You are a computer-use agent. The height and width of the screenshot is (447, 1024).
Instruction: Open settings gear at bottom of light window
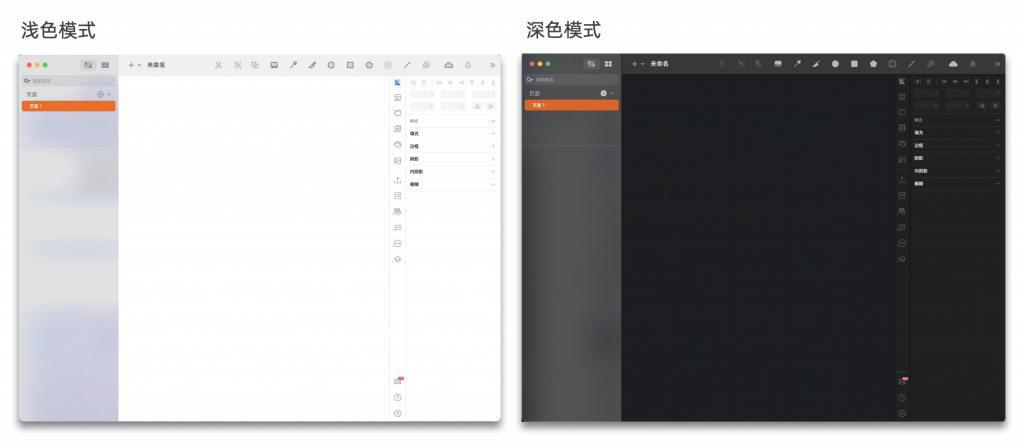point(397,413)
